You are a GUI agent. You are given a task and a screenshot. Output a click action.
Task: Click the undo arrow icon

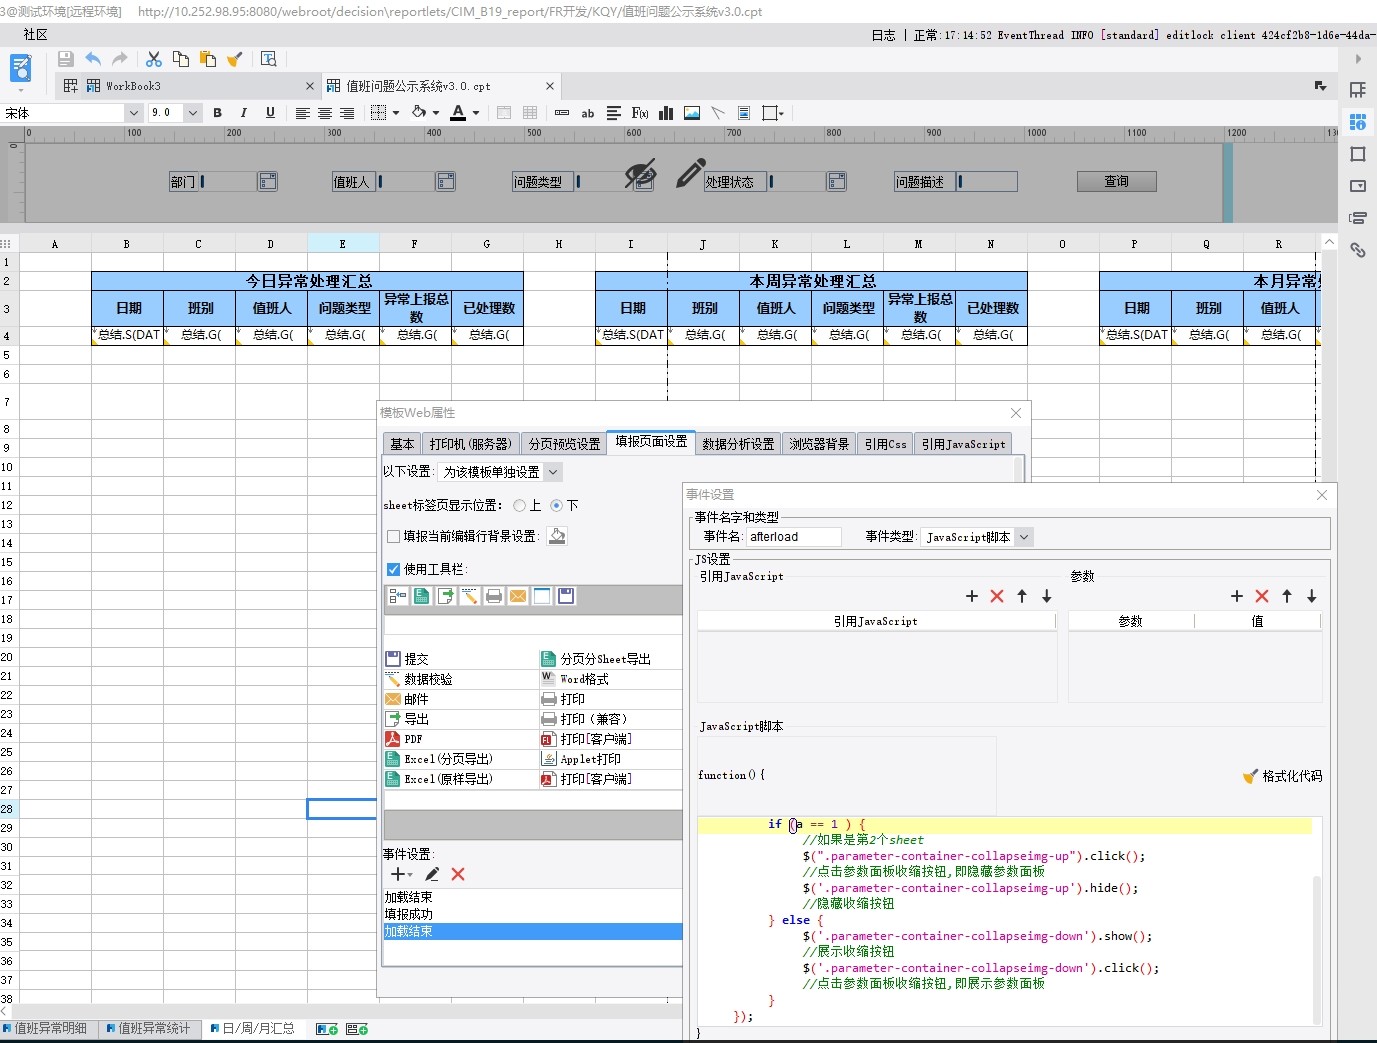point(93,59)
